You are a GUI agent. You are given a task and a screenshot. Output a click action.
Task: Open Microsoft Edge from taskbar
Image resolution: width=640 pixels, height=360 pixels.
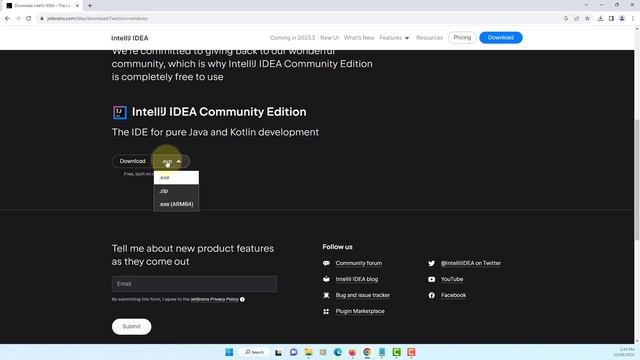click(338, 352)
